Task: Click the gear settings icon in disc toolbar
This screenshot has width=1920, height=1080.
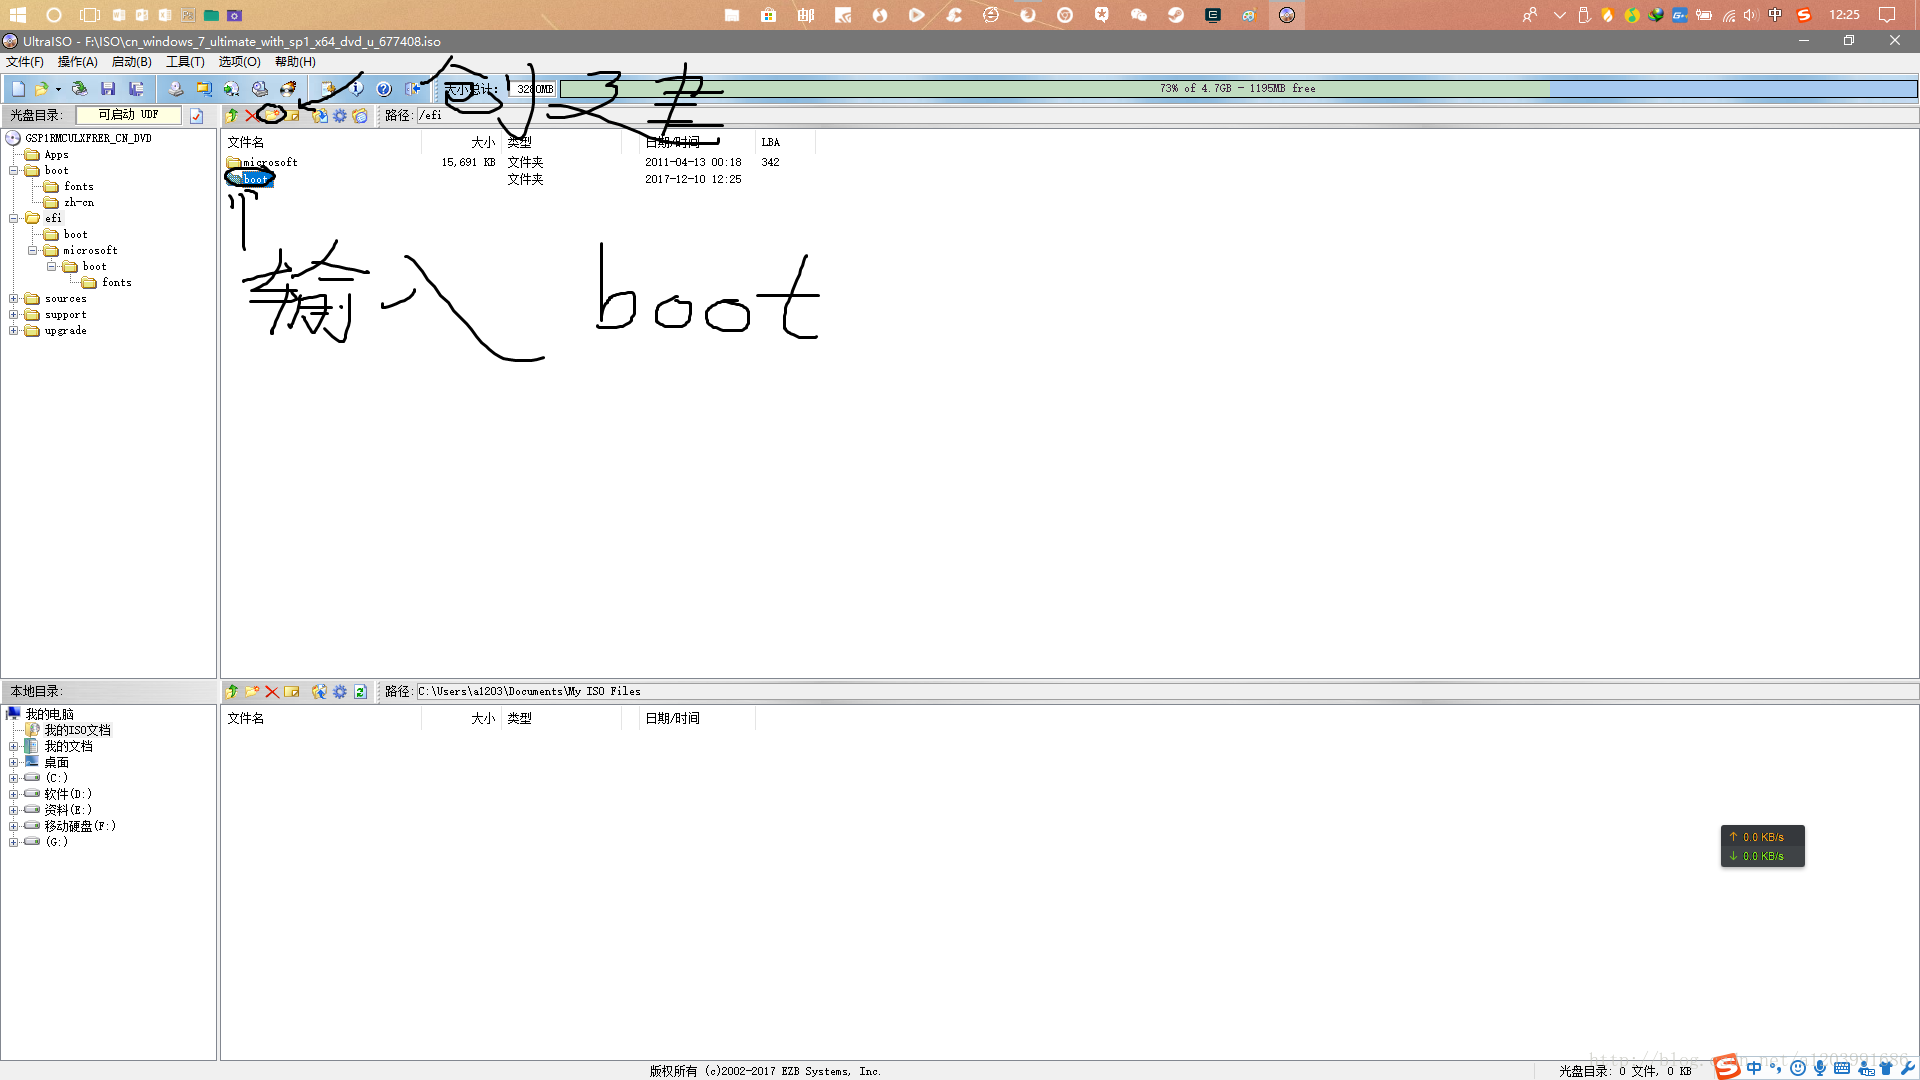Action: point(340,116)
